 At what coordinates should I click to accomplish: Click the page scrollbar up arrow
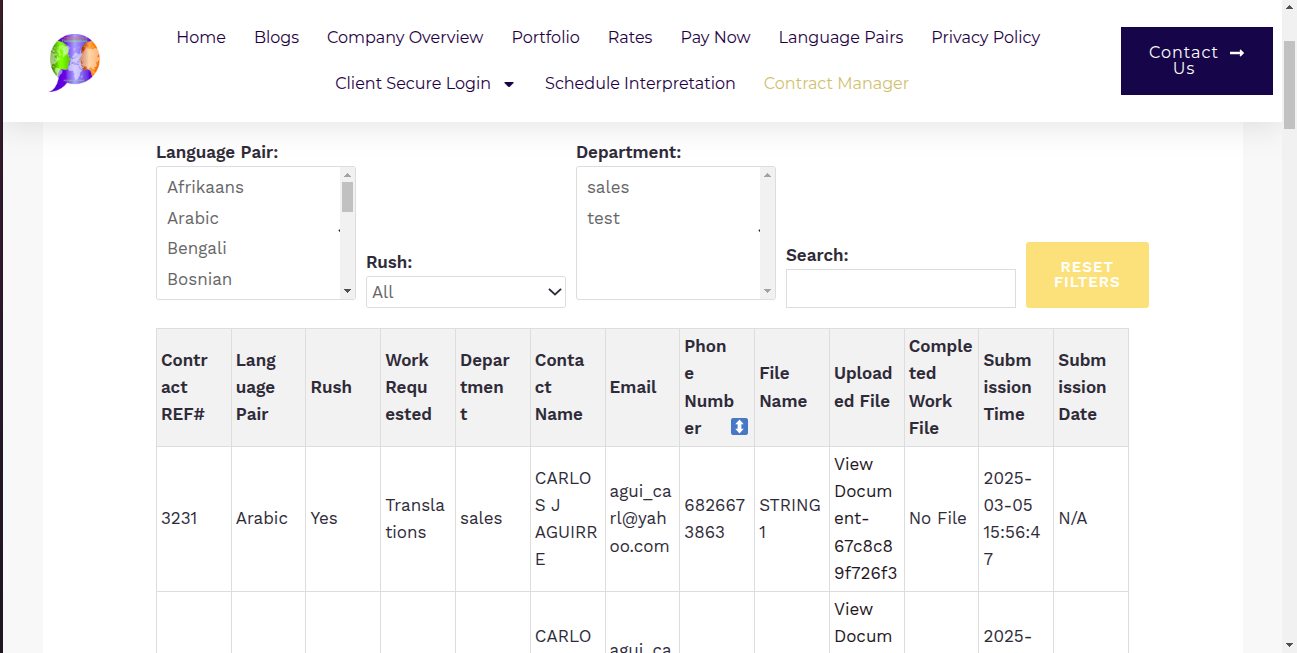(x=1289, y=8)
